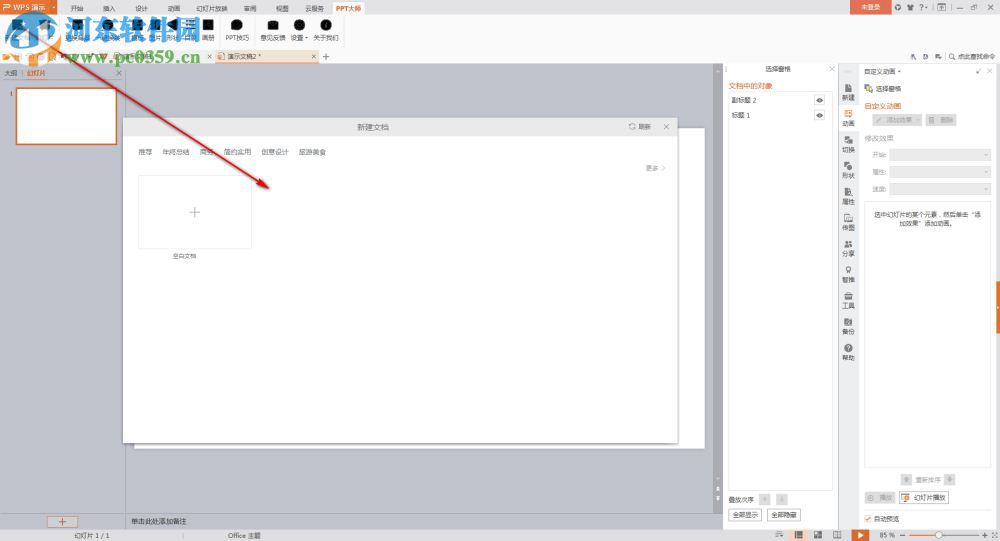Click 全部隐藏 button in selection pane

783,515
